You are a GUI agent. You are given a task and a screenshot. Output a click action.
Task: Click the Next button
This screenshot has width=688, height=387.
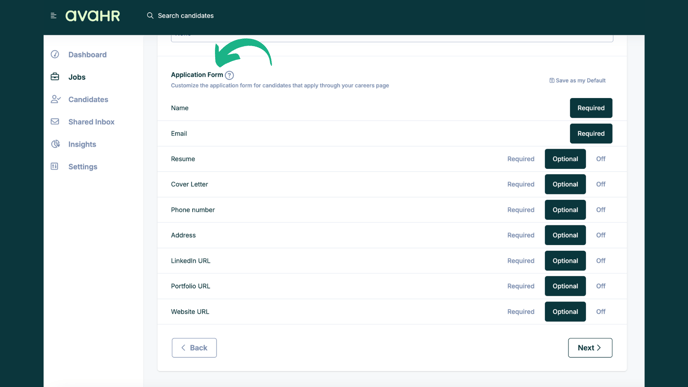point(590,348)
